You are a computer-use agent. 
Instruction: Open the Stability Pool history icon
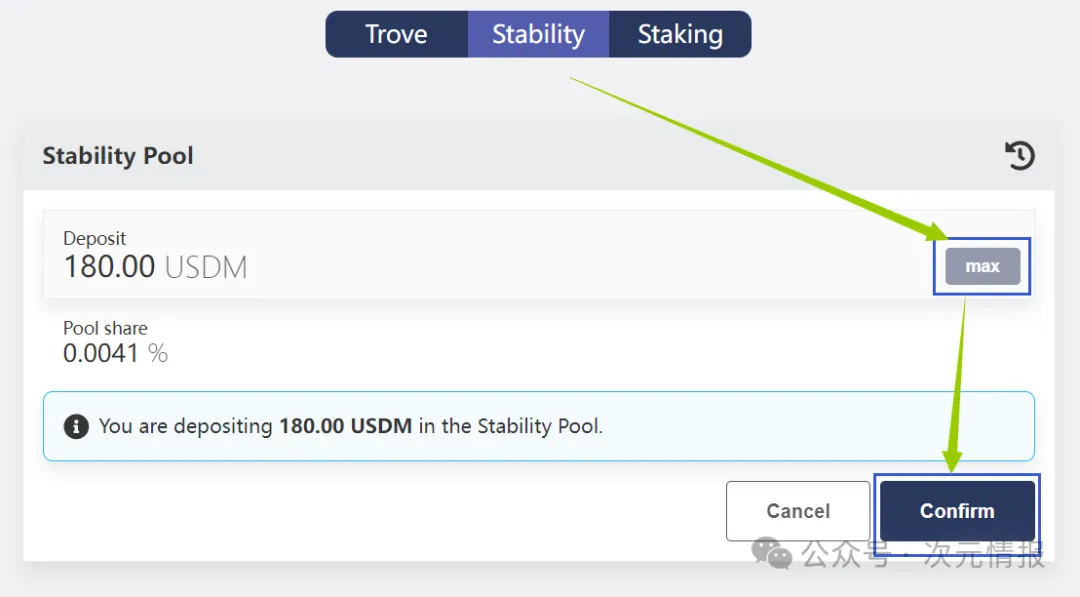[1019, 156]
